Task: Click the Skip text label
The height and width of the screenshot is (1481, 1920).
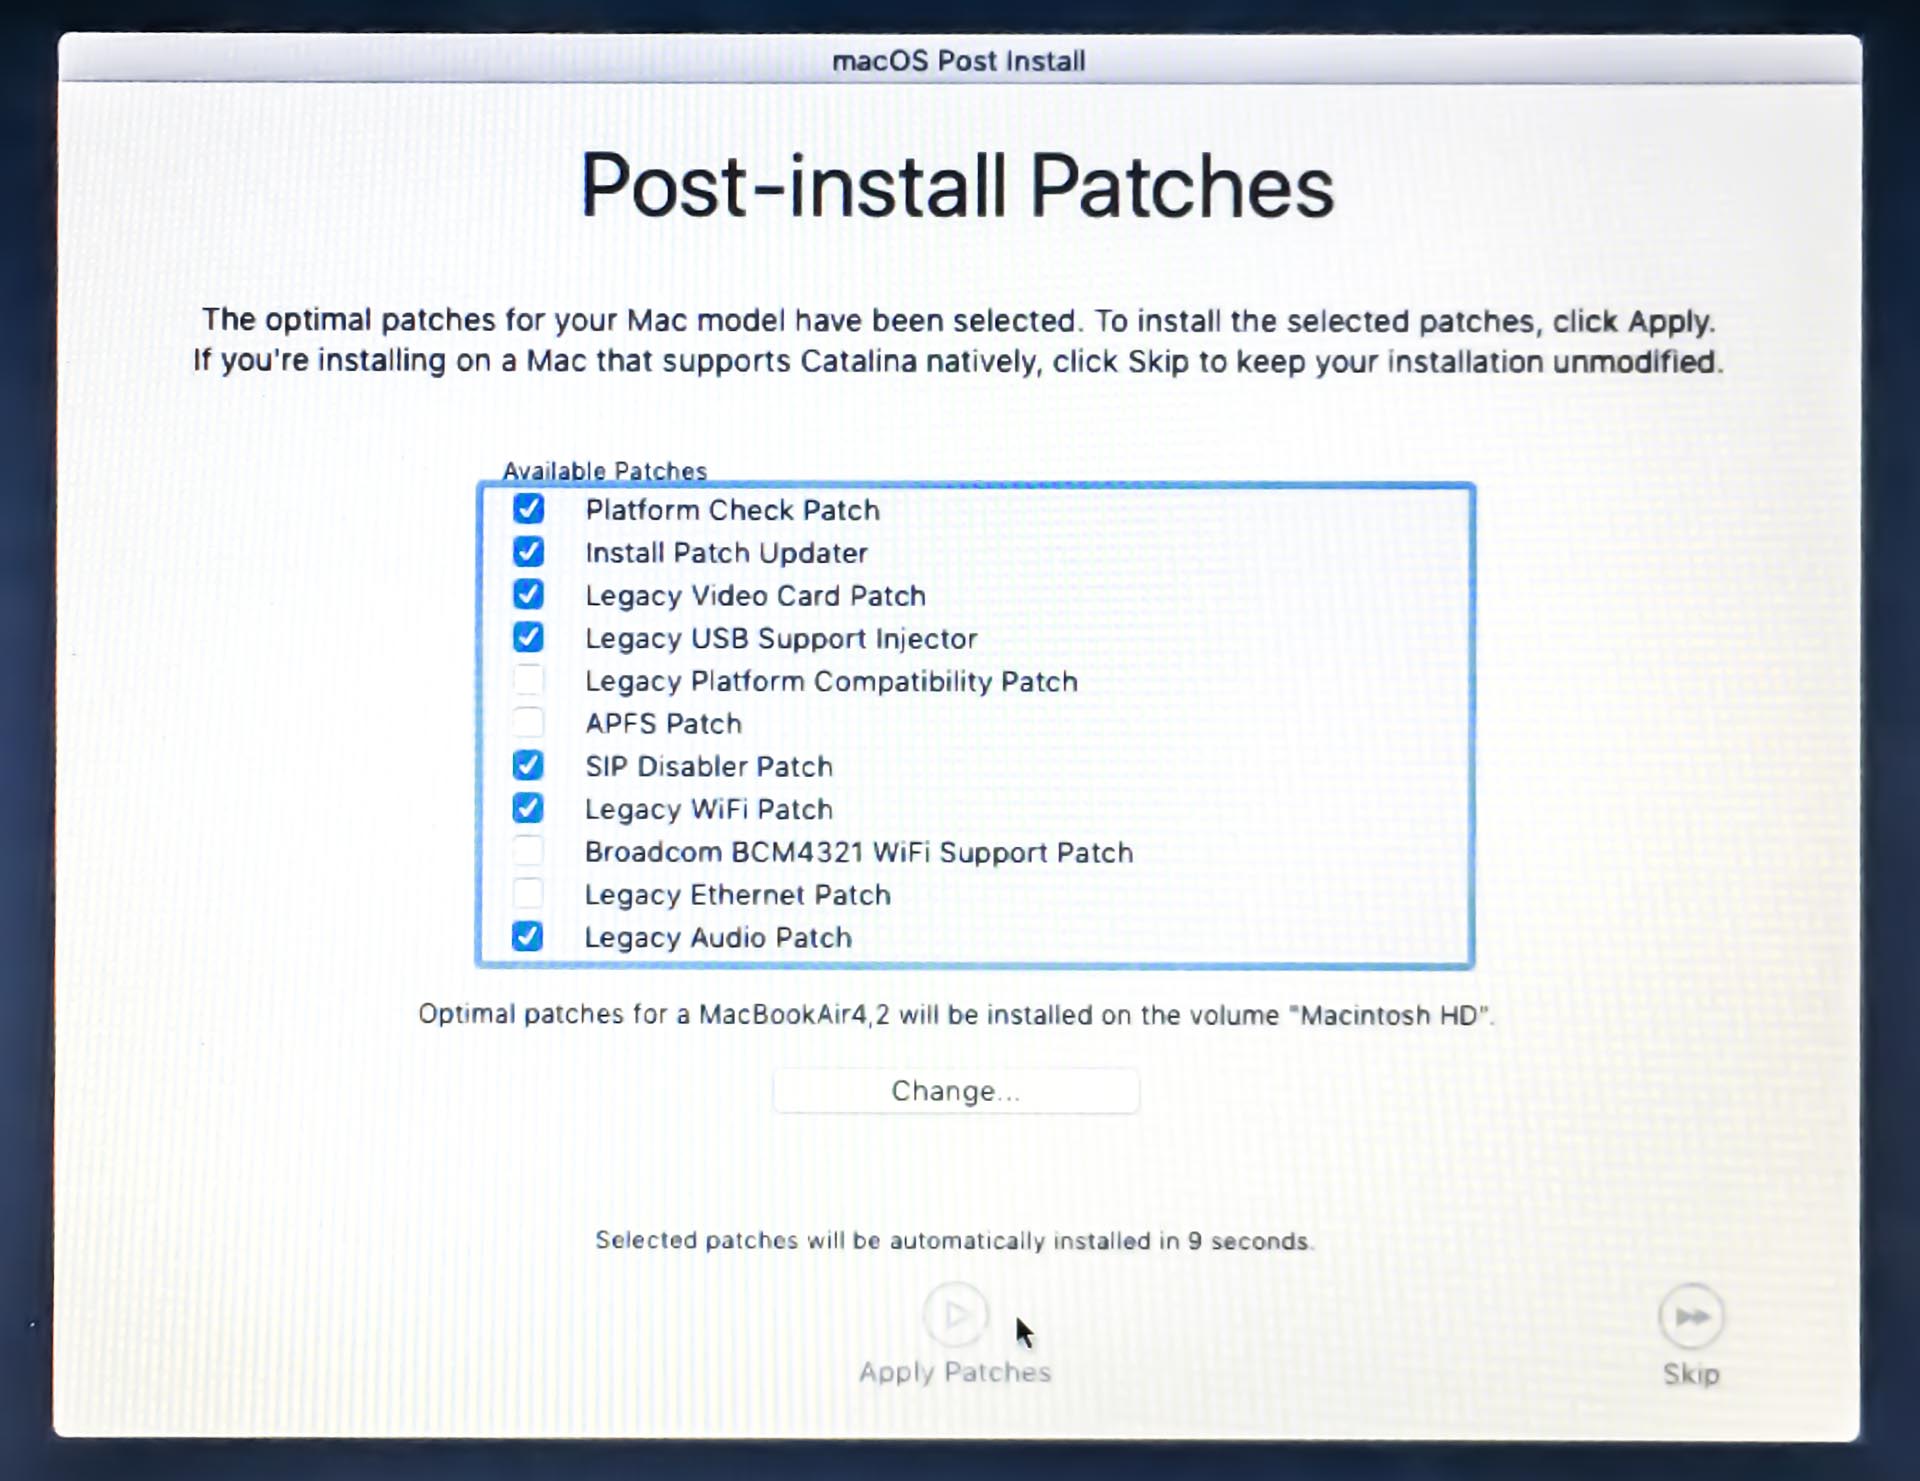Action: 1690,1374
